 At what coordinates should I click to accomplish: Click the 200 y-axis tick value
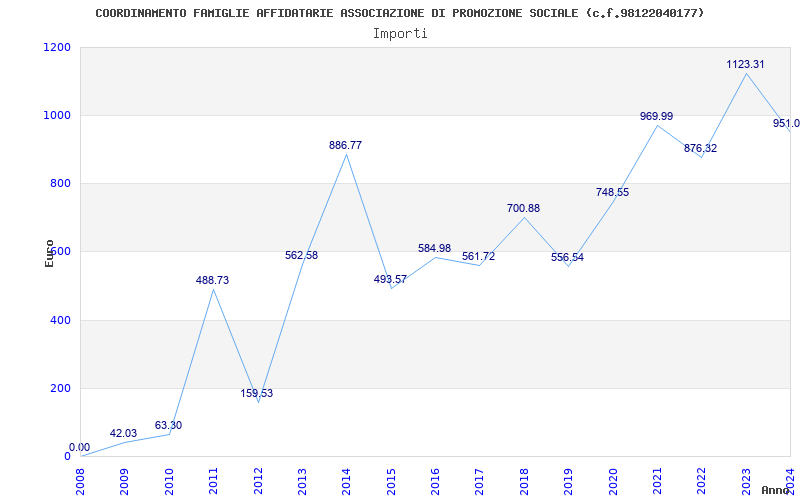[x=60, y=388]
